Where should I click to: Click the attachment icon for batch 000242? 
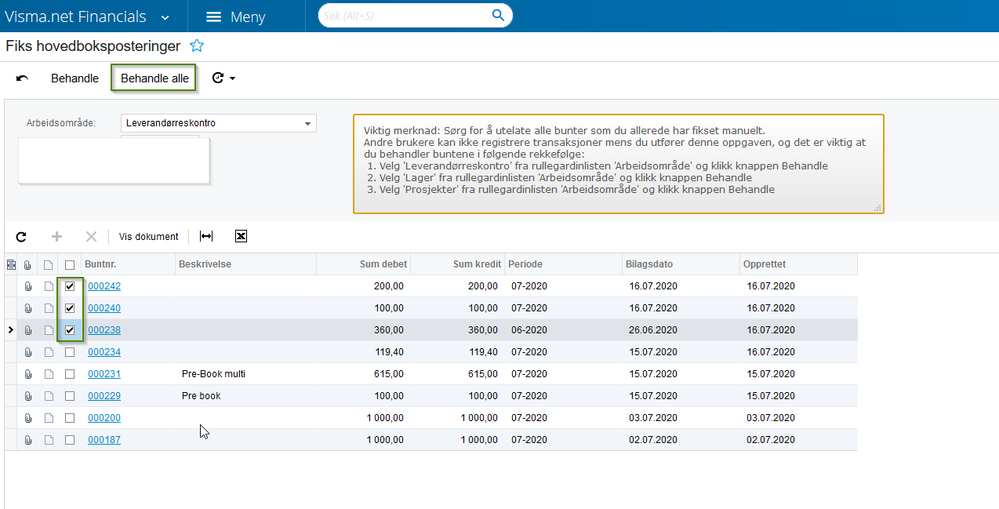tap(29, 286)
